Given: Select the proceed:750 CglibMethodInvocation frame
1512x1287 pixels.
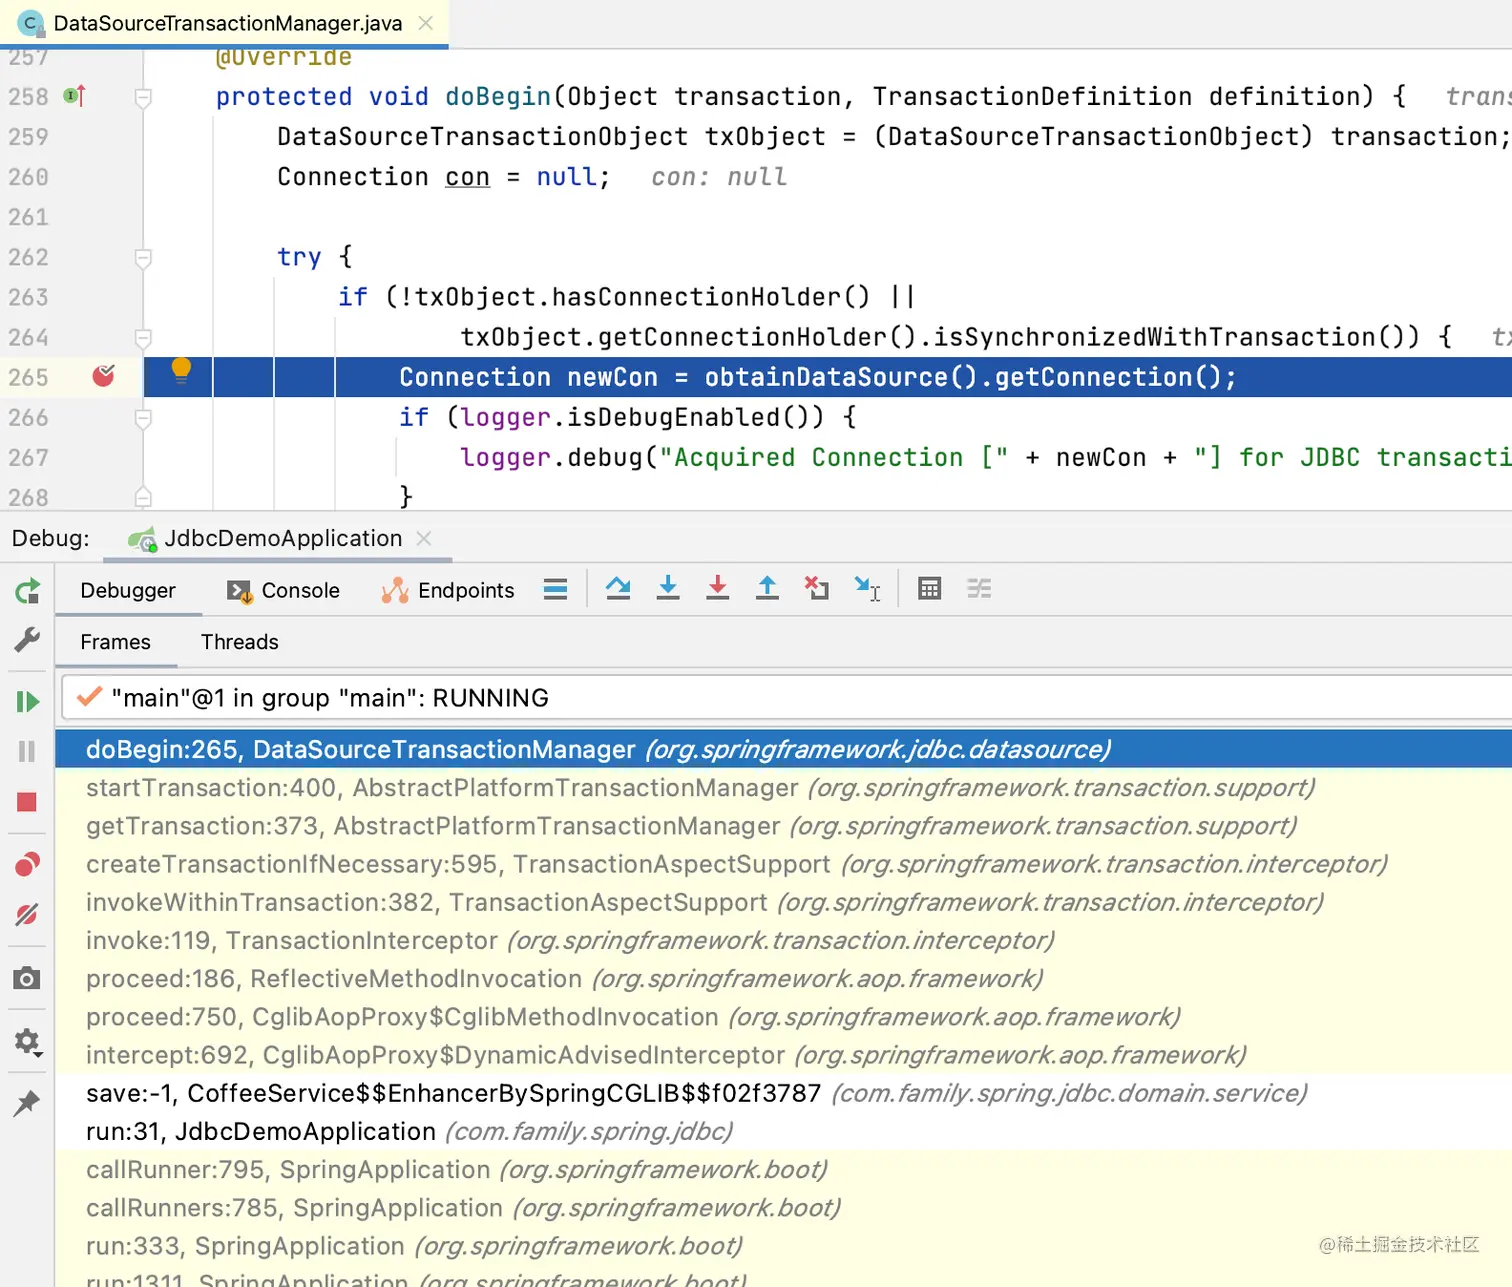Looking at the screenshot, I should [783, 1017].
